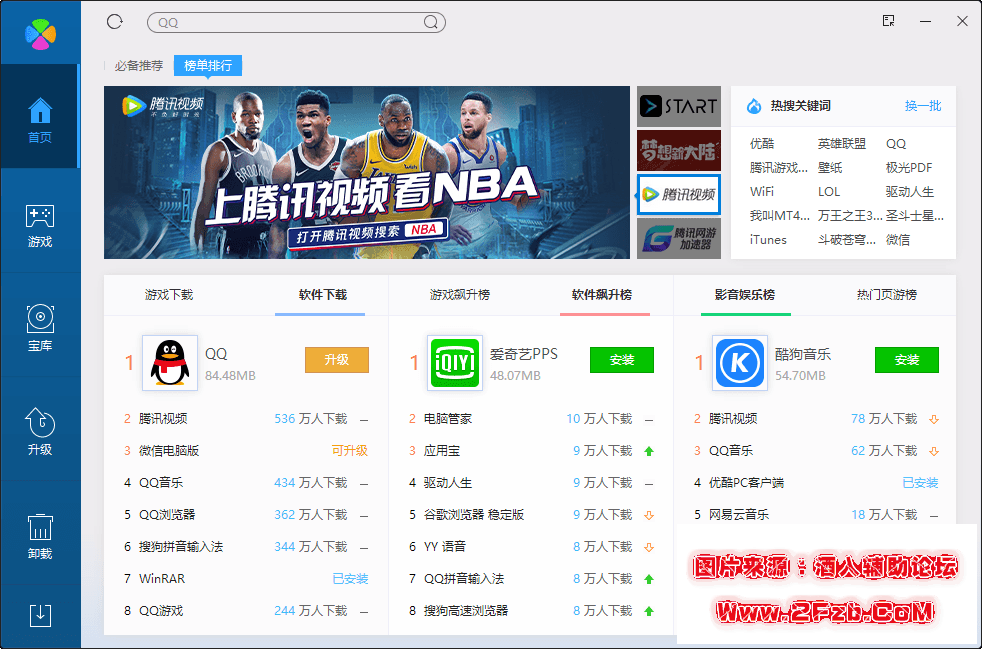
Task: Click the 已安装 label for 优酷PC客户端
Action: [920, 482]
